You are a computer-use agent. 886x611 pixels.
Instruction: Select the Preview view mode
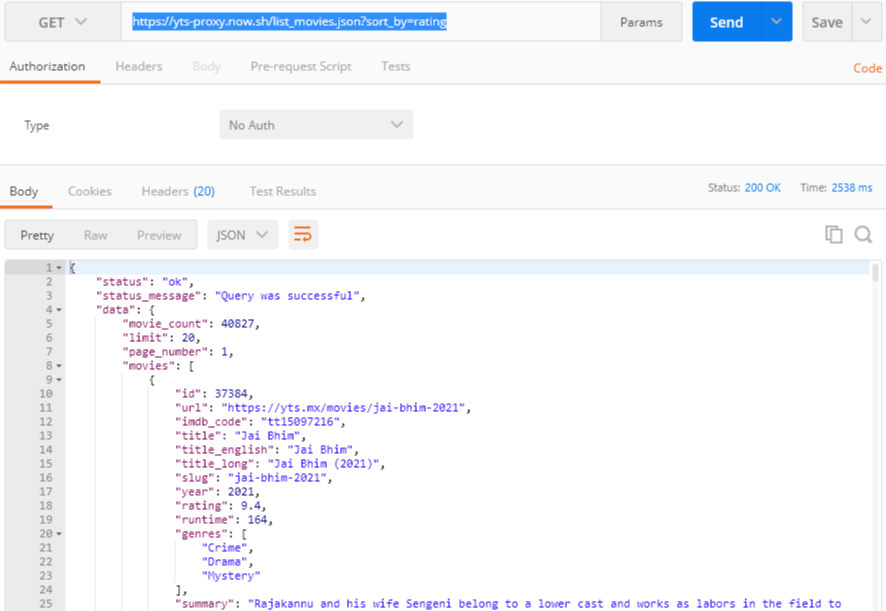tap(159, 235)
